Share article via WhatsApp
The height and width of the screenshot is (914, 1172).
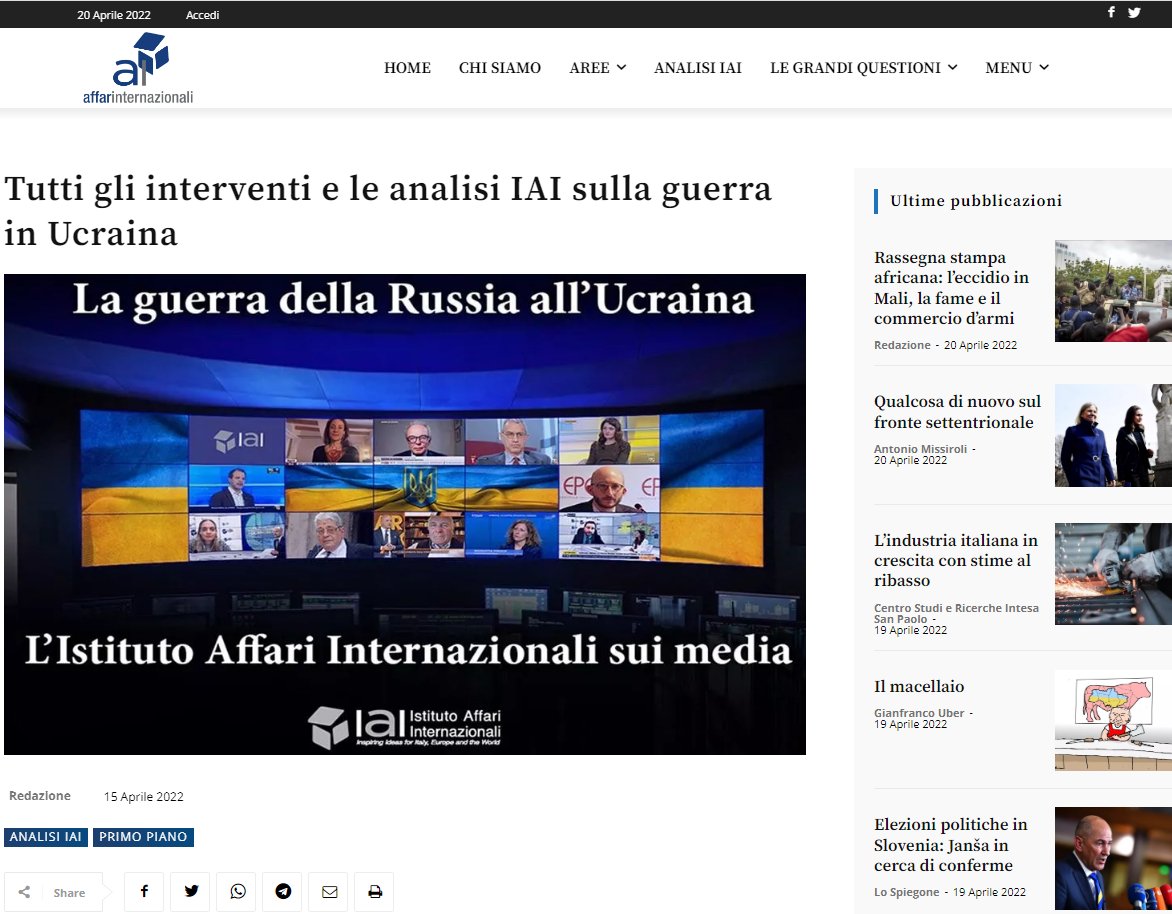click(x=238, y=892)
